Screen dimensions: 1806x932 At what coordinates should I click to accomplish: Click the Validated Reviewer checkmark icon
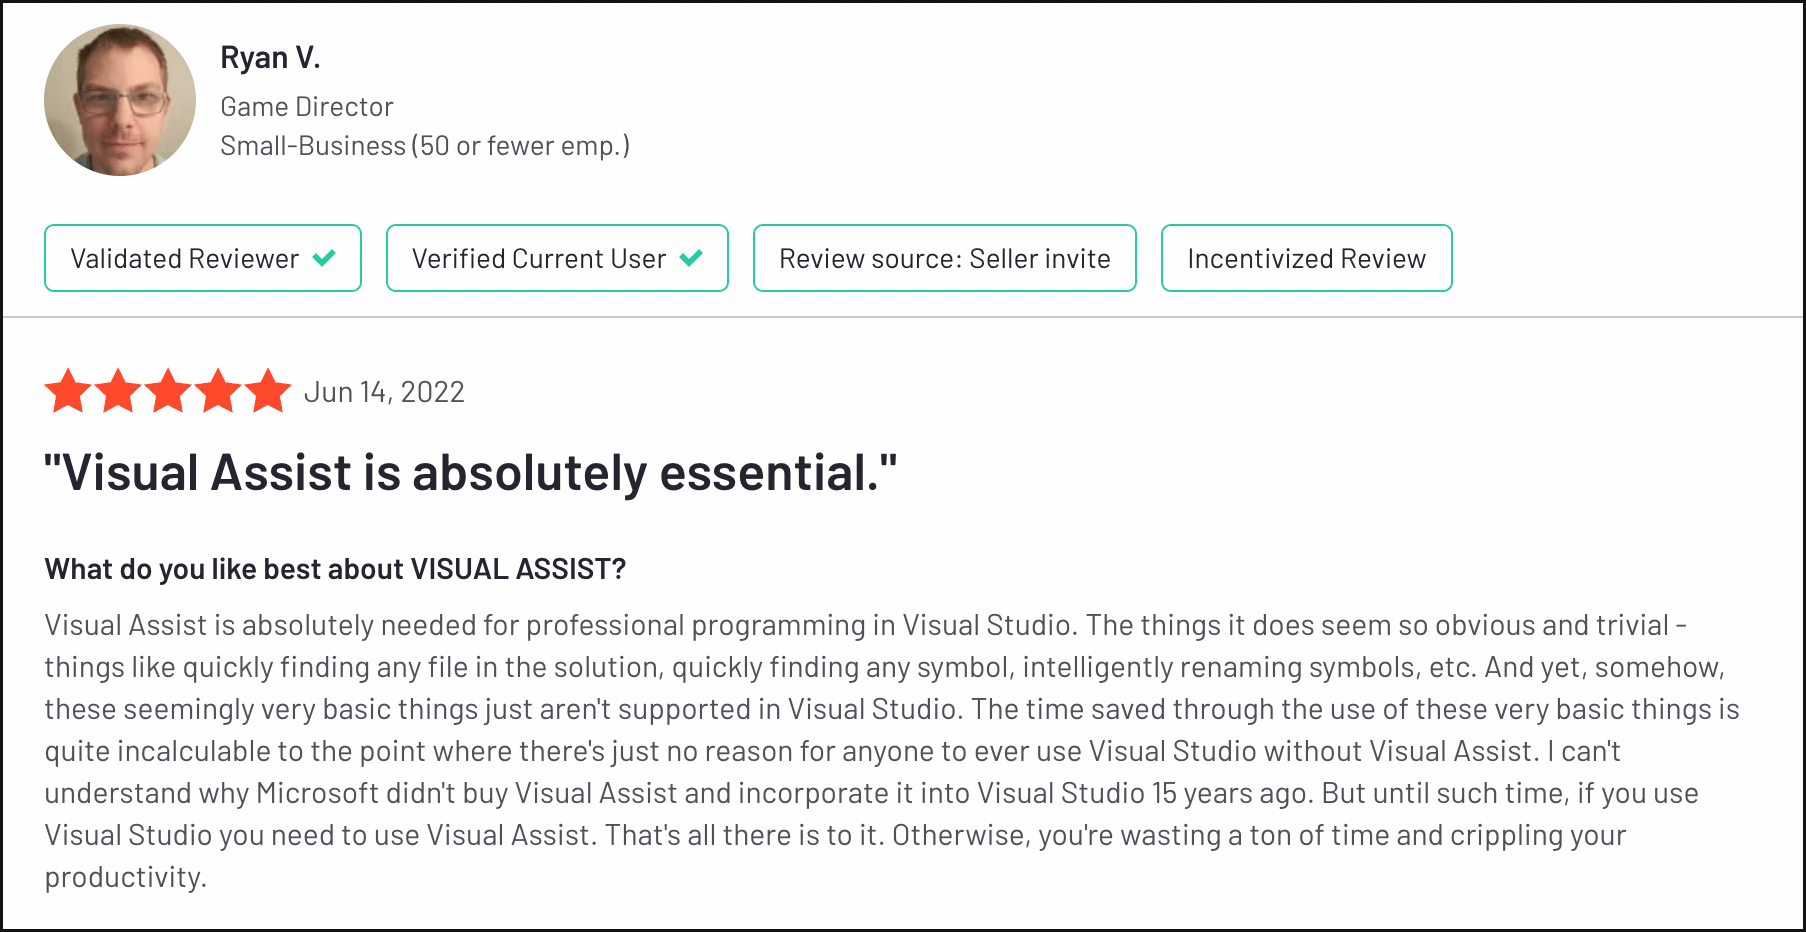(324, 258)
